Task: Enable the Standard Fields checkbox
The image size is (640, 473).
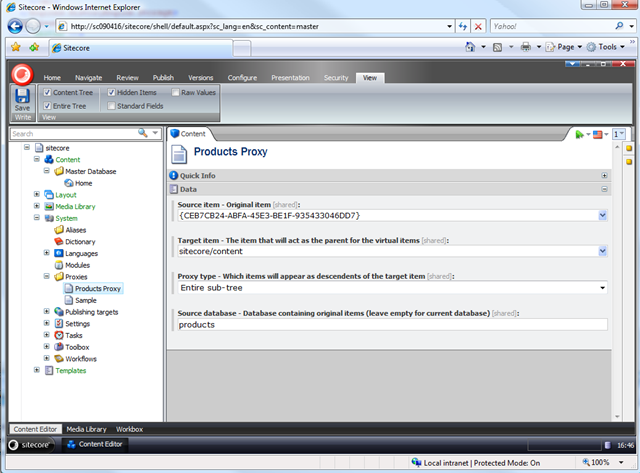Action: click(111, 106)
